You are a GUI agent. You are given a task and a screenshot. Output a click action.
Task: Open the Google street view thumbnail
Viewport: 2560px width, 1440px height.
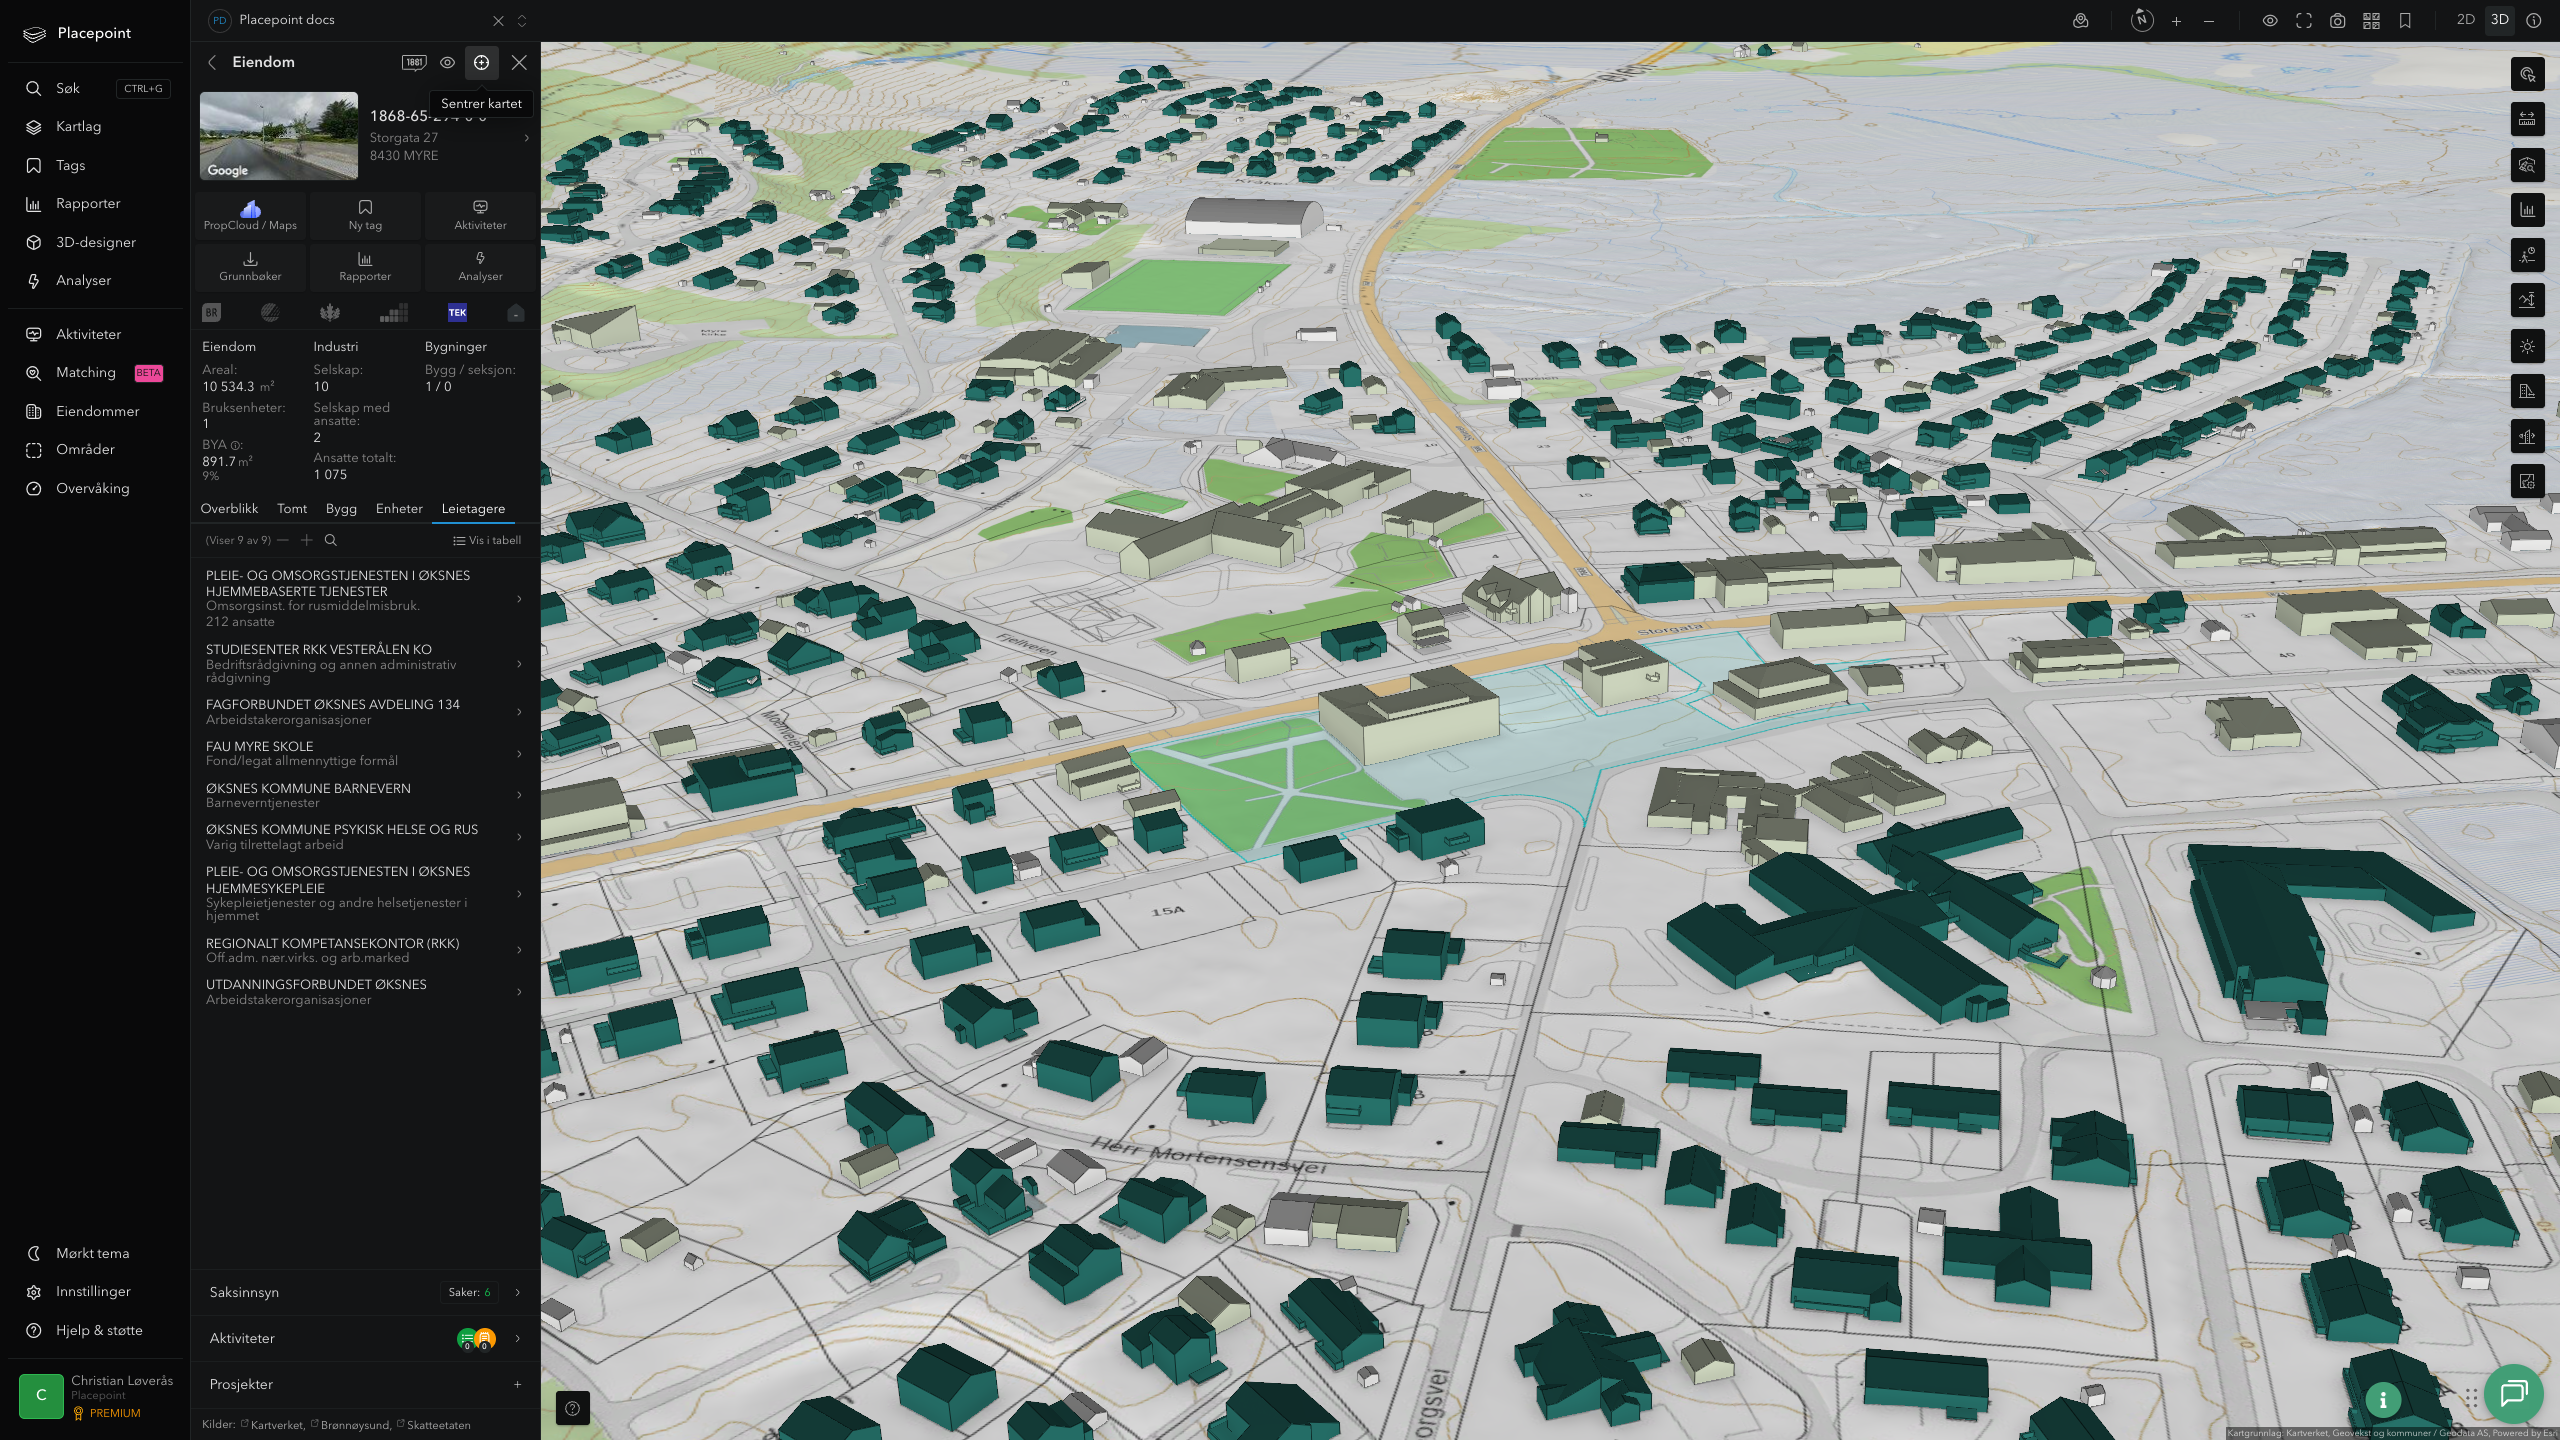pyautogui.click(x=279, y=136)
